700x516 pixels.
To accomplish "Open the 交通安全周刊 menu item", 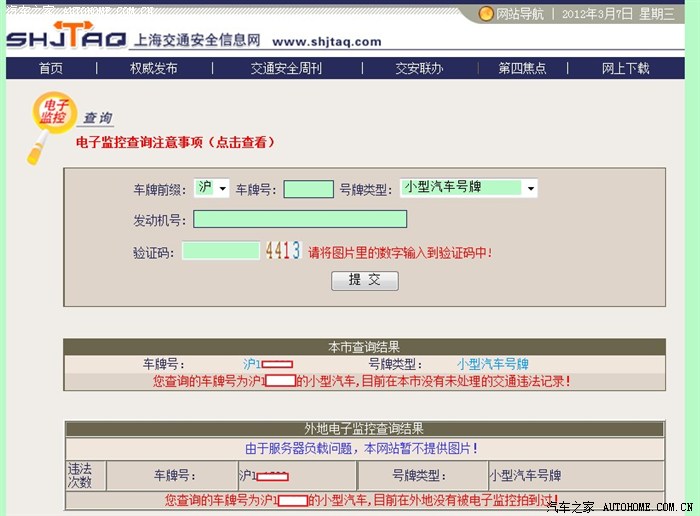I will point(286,68).
